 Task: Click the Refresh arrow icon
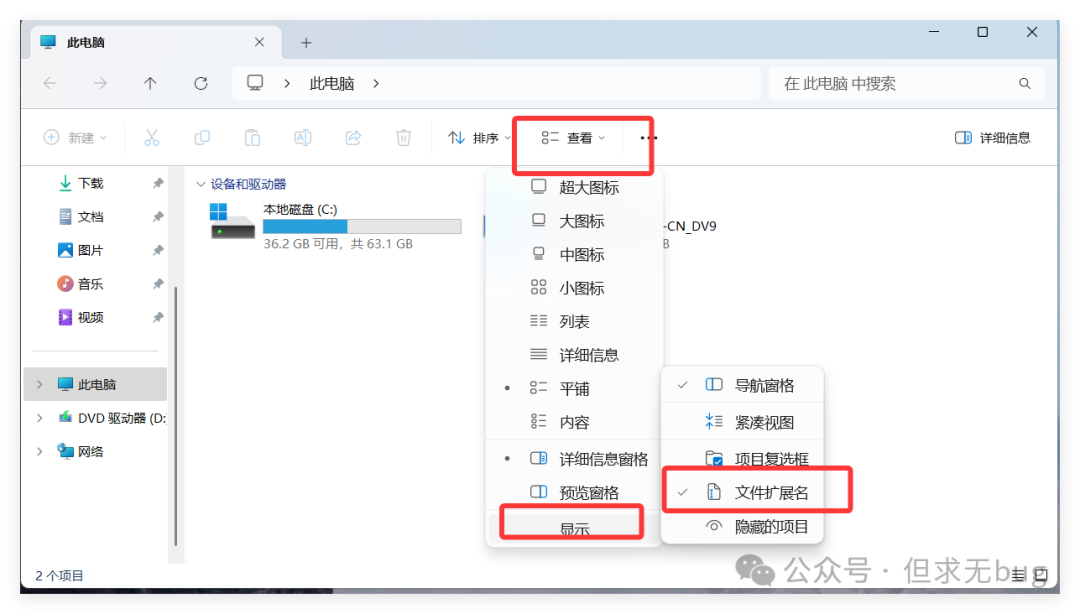201,84
